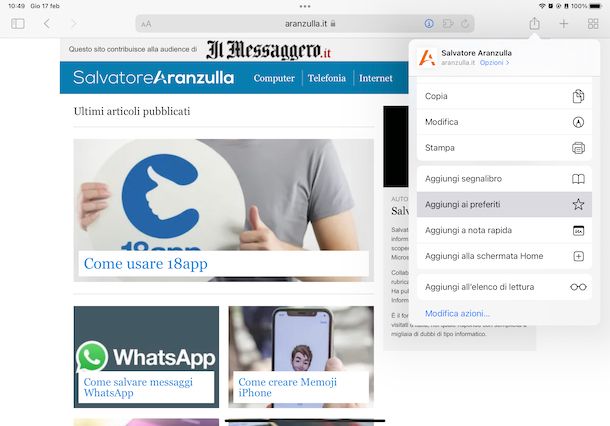Tap the open book bookmark icon
Screen dimensions: 610x426
tap(578, 179)
